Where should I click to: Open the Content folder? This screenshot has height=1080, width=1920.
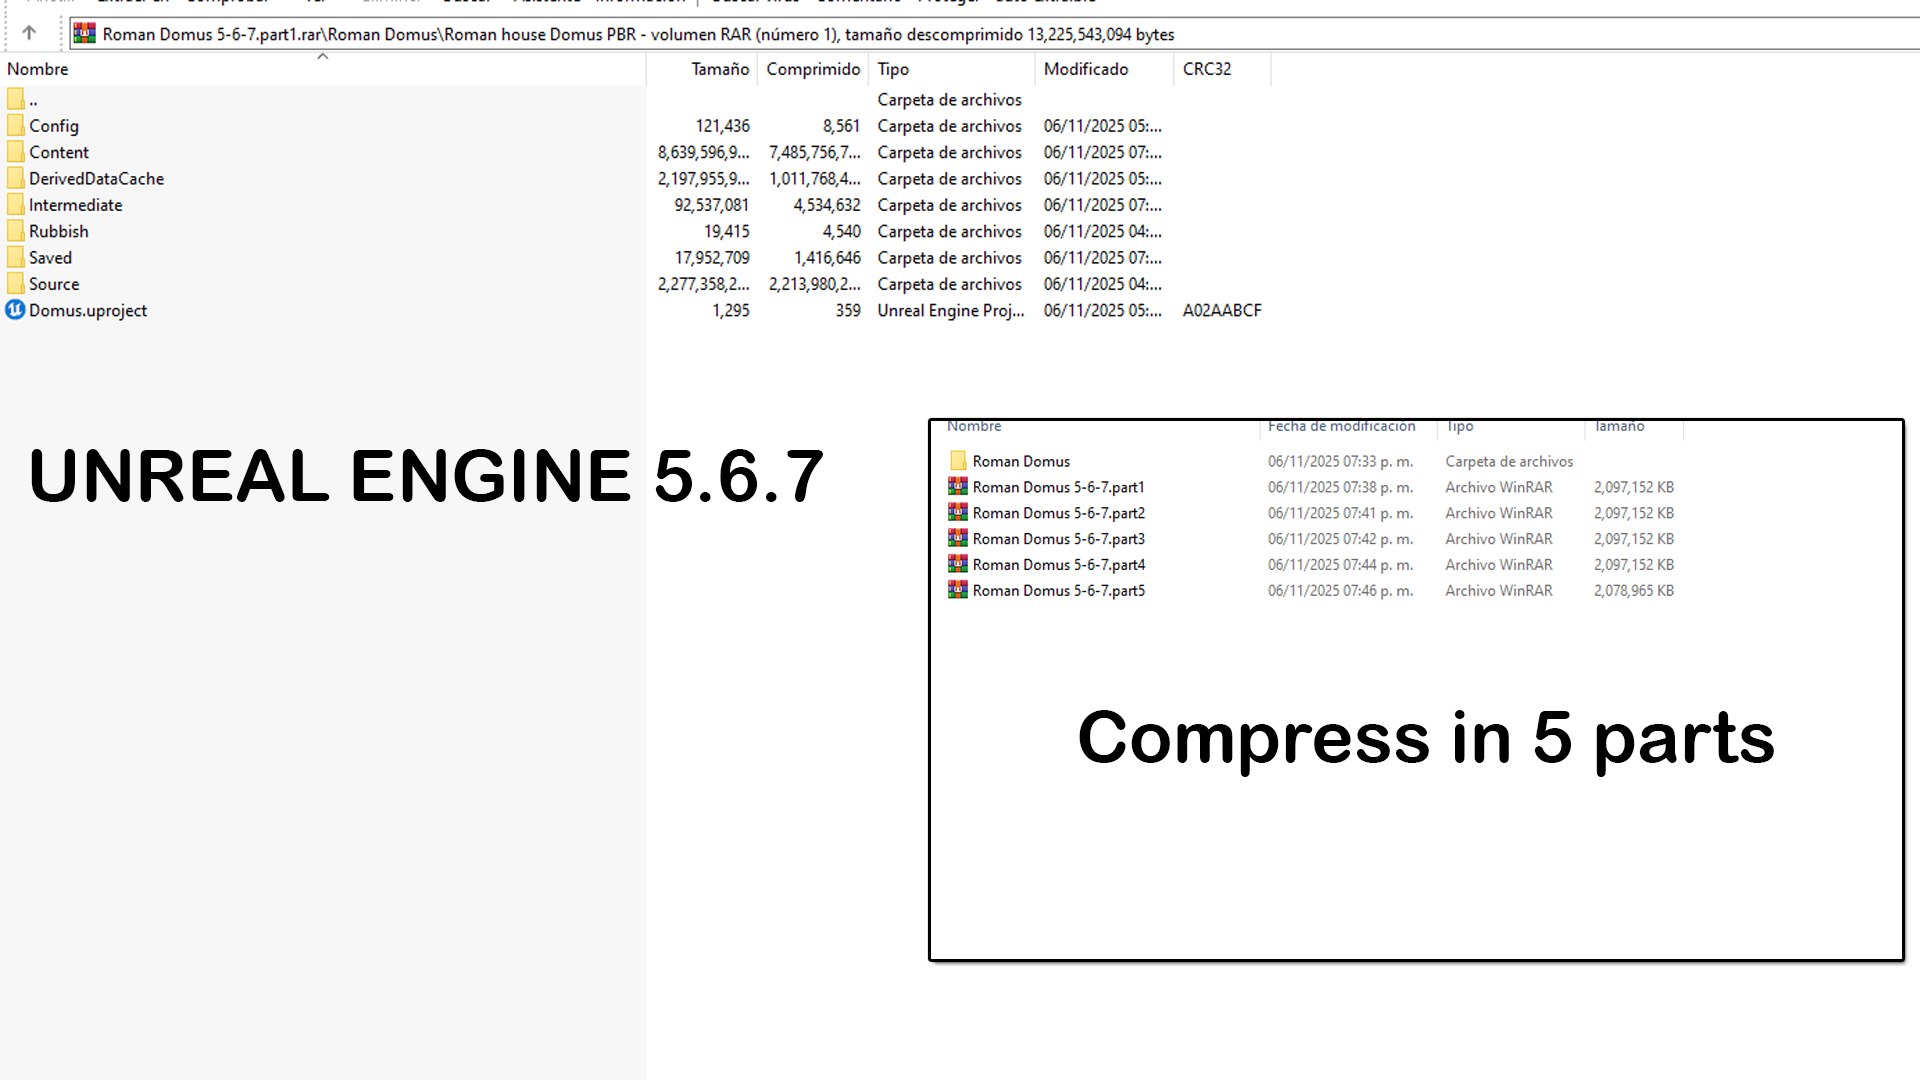pyautogui.click(x=58, y=152)
